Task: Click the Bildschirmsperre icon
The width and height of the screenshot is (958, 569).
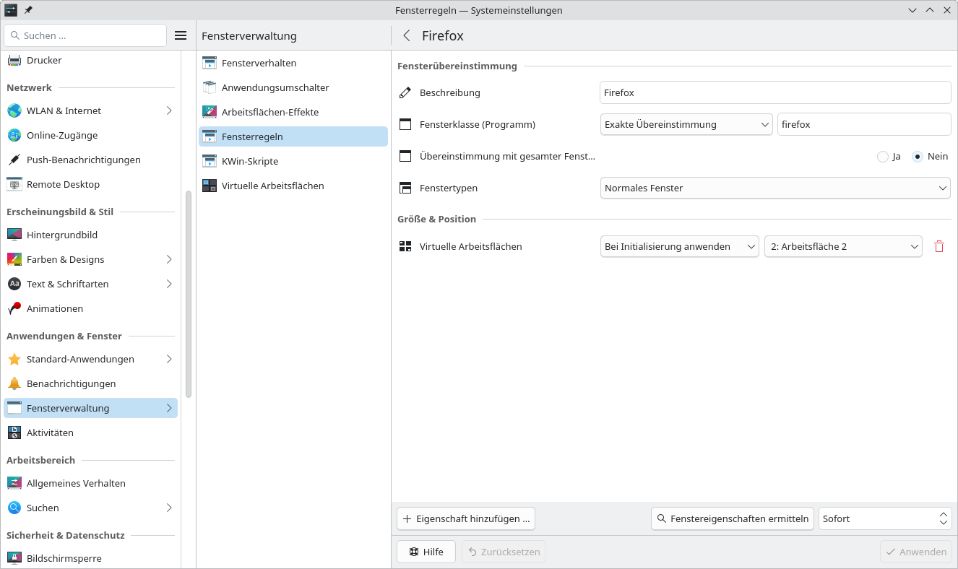Action: (14, 558)
